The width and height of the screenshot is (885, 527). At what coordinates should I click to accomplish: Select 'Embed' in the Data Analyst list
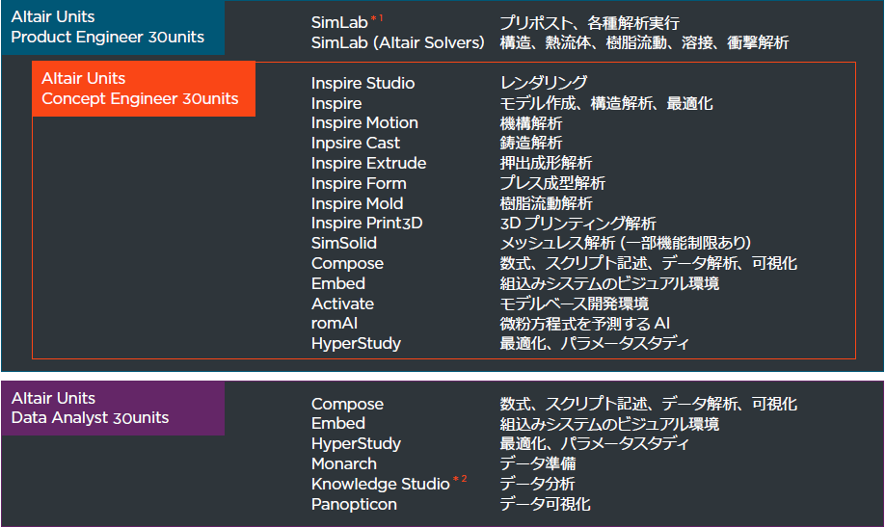338,423
